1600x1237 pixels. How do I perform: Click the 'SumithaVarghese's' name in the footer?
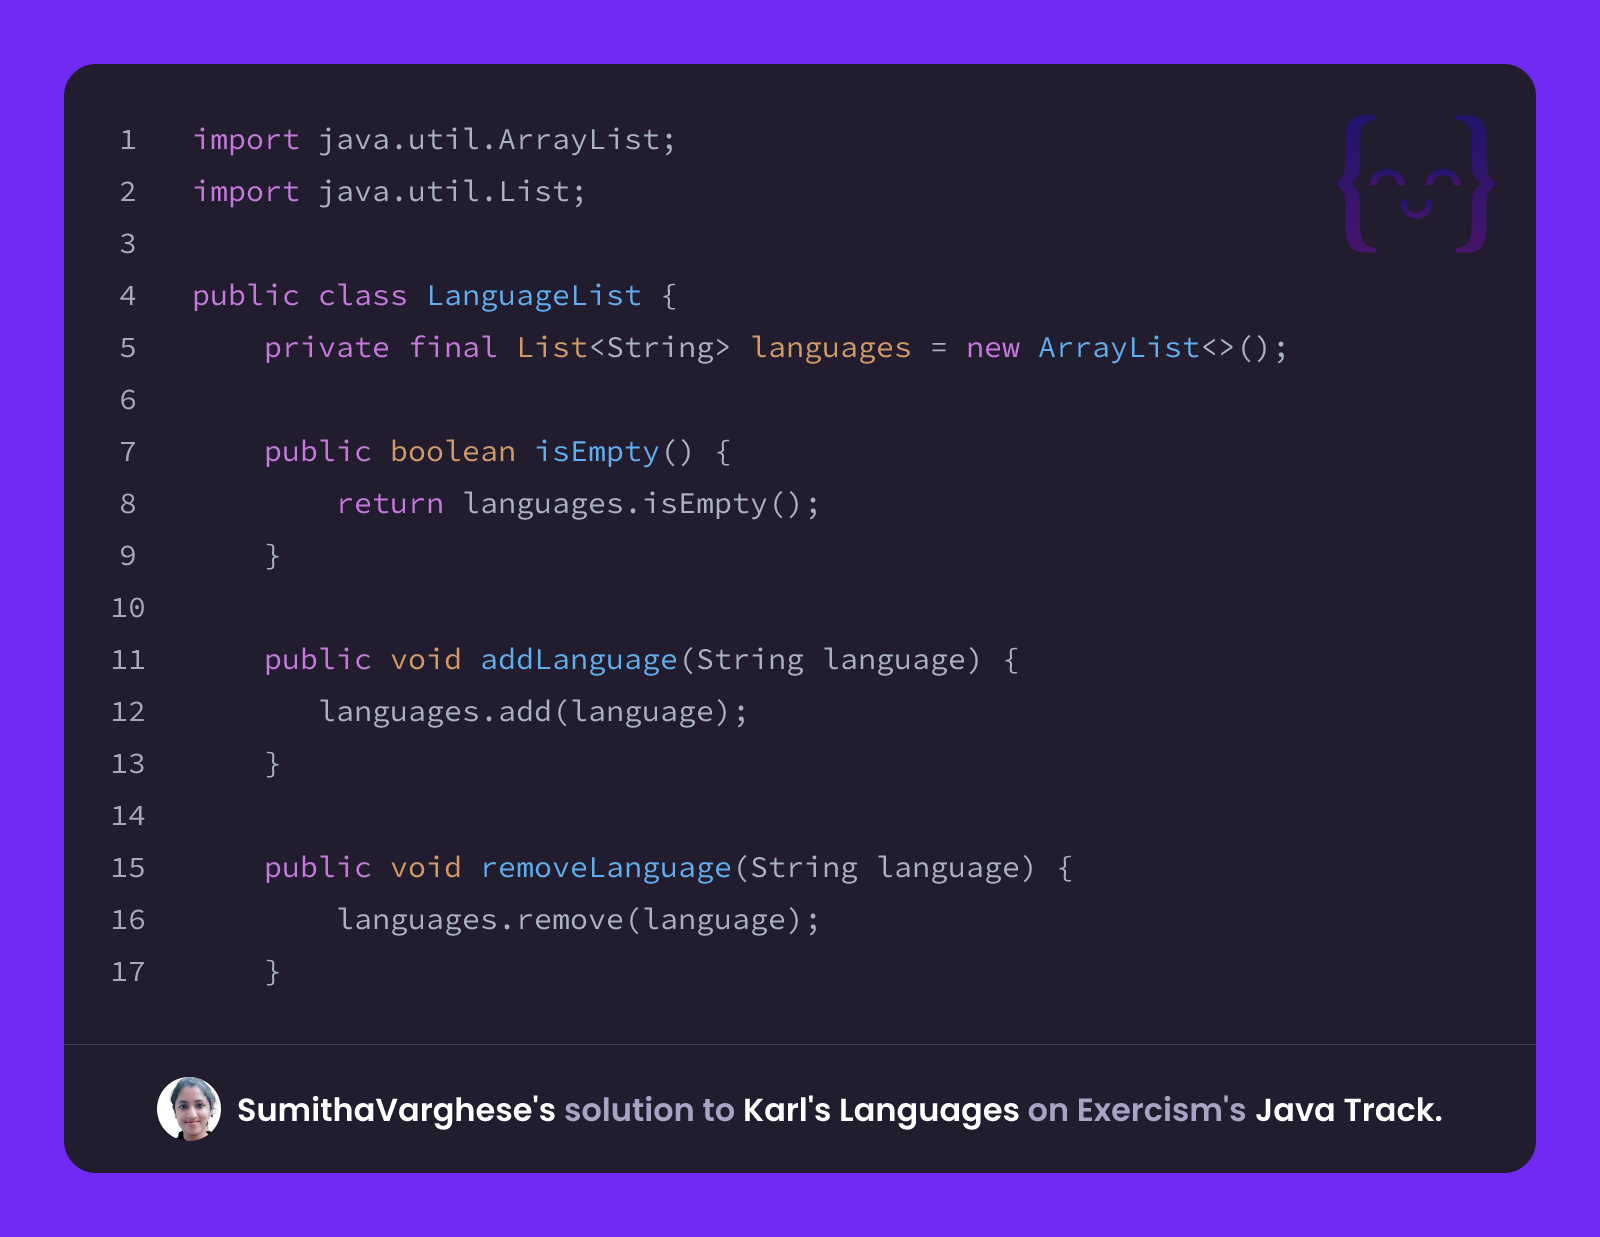(396, 1110)
